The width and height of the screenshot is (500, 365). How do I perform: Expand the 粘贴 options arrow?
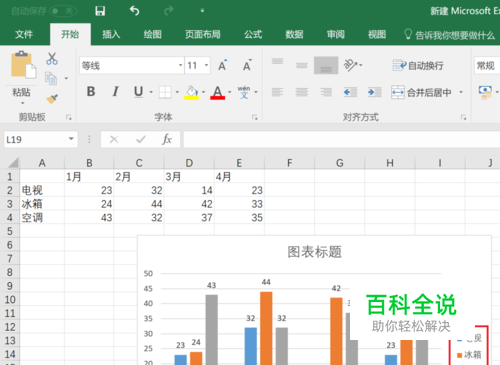click(22, 103)
